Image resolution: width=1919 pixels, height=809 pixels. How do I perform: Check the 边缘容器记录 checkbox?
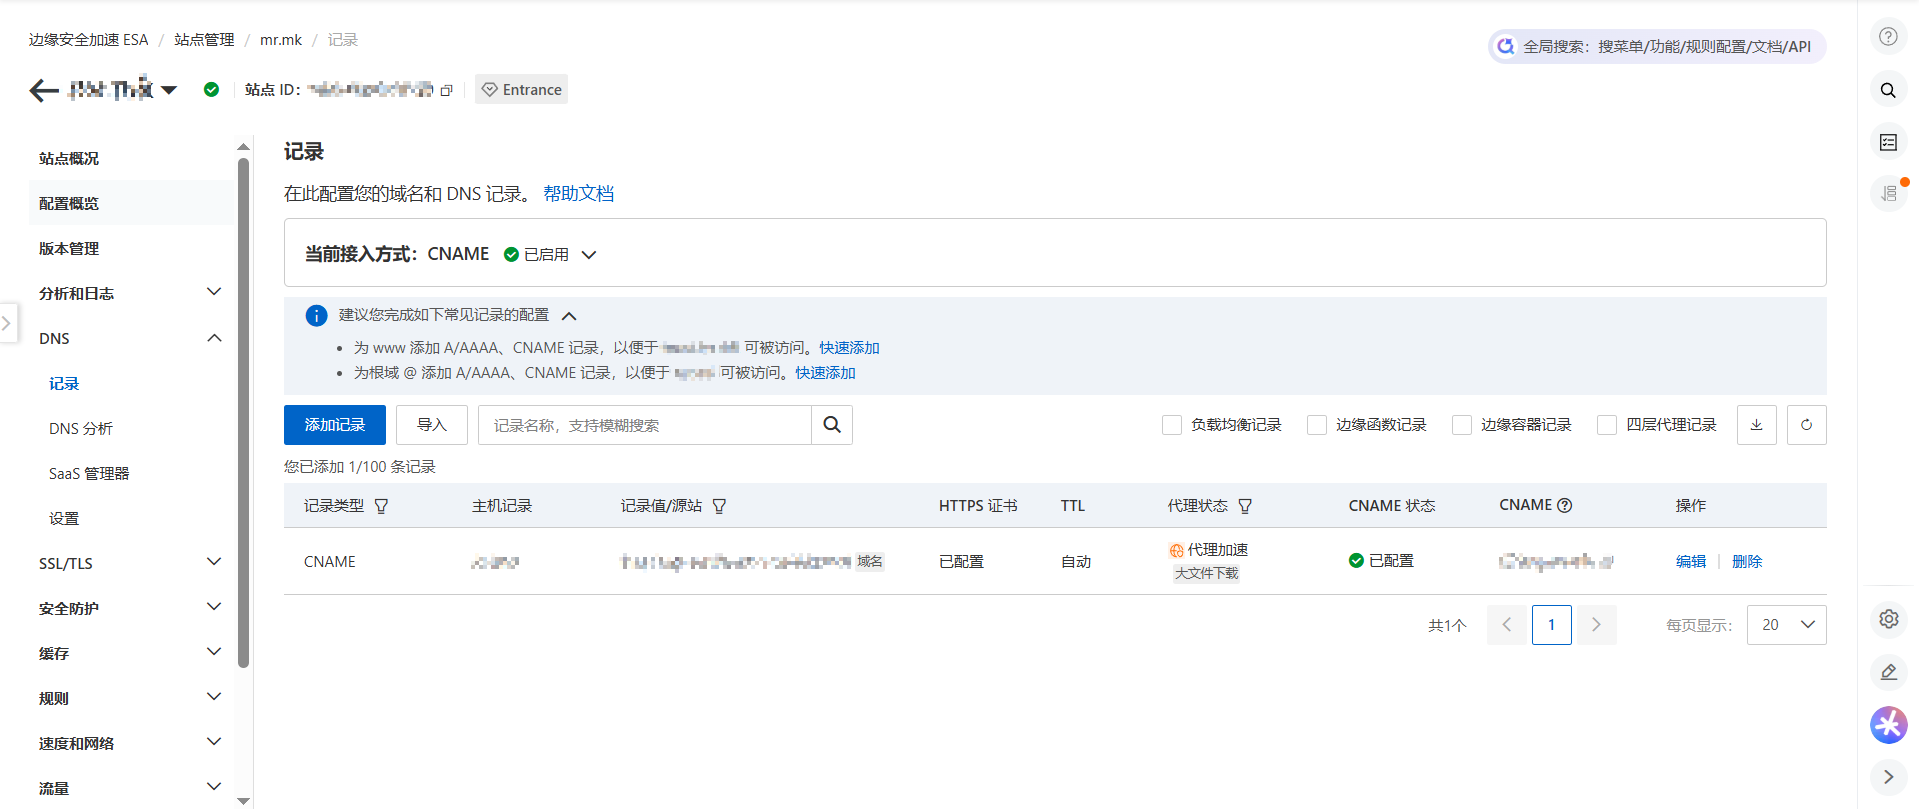coord(1462,425)
